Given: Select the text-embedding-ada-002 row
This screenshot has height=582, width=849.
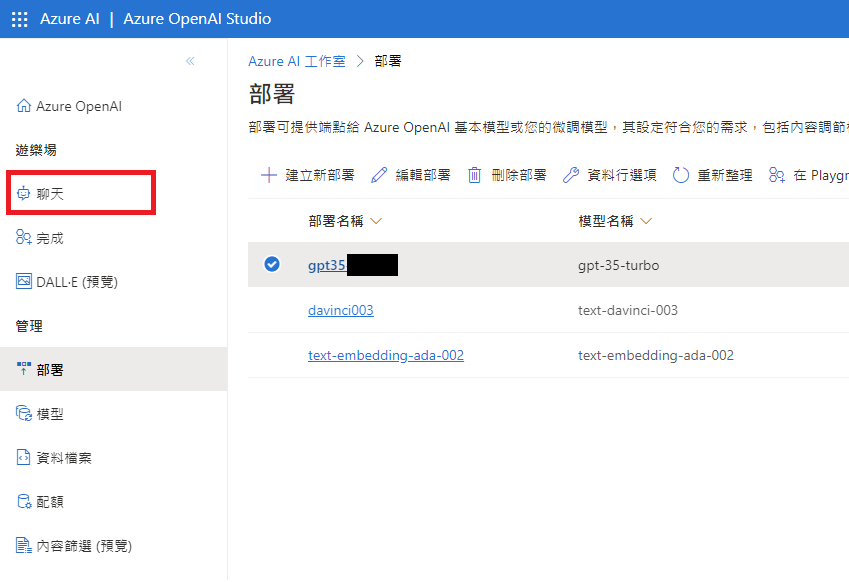Looking at the screenshot, I should [271, 355].
